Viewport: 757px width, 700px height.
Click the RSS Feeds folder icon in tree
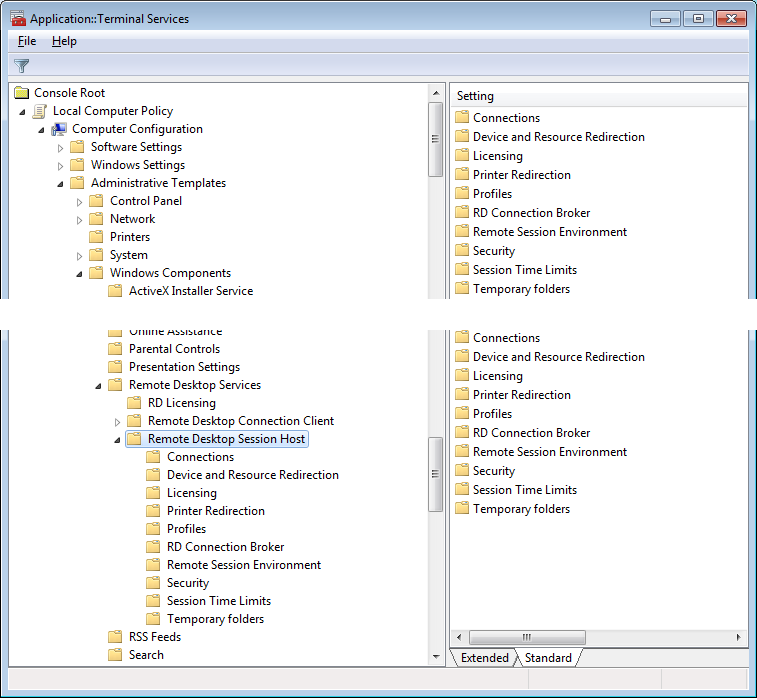point(115,637)
